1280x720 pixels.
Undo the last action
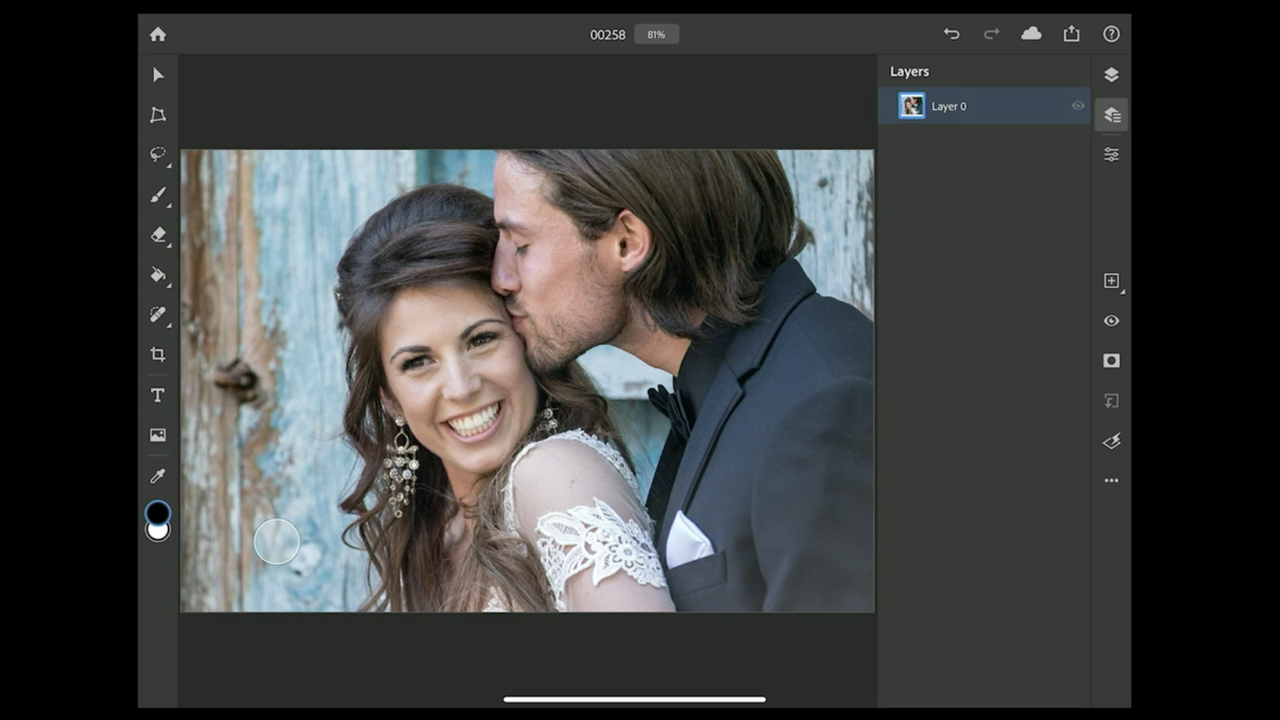[x=951, y=34]
